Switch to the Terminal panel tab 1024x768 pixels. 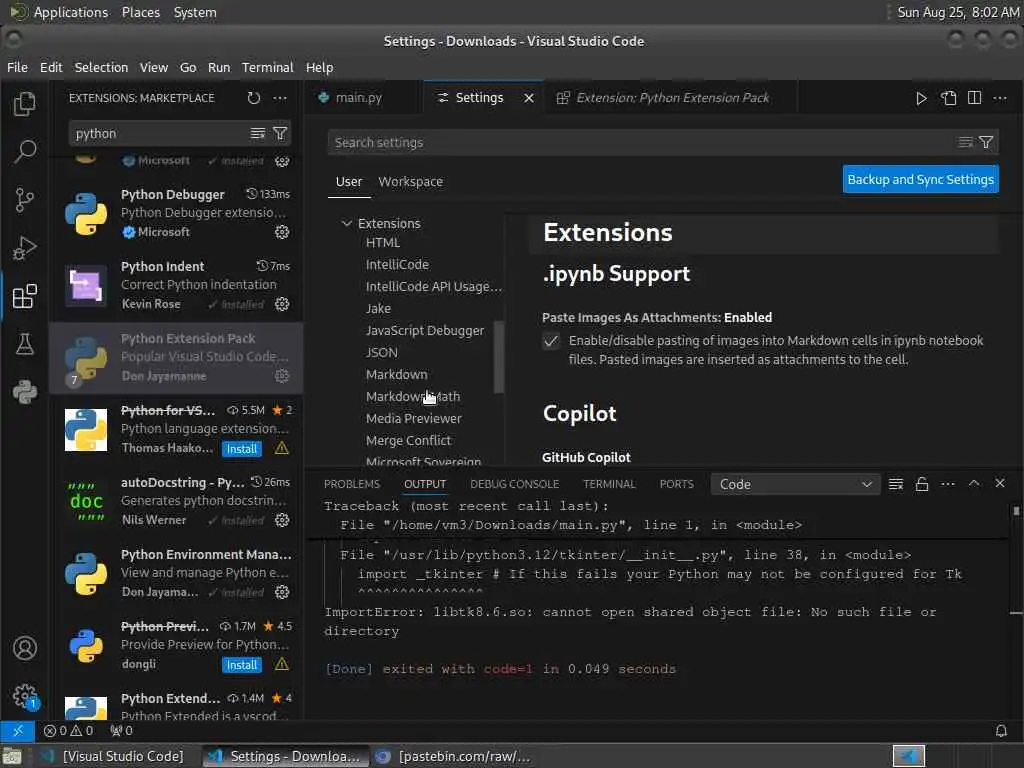coord(609,484)
